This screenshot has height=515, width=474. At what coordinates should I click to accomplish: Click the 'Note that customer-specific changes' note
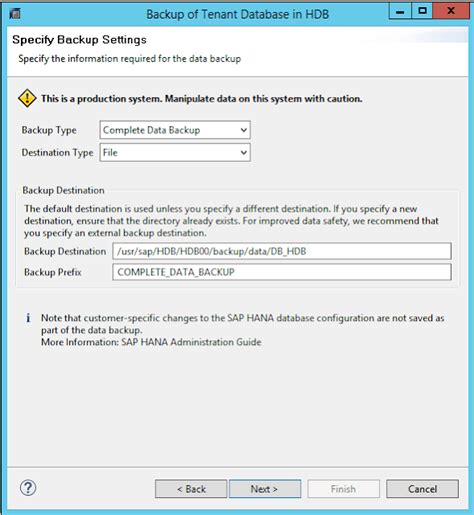243,324
